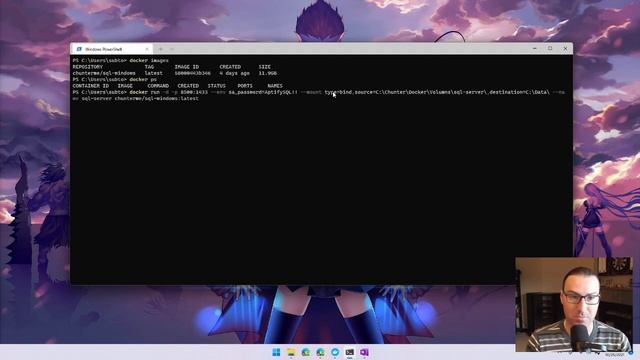Click the chunterme/sql-windows:latest image argument

point(156,98)
